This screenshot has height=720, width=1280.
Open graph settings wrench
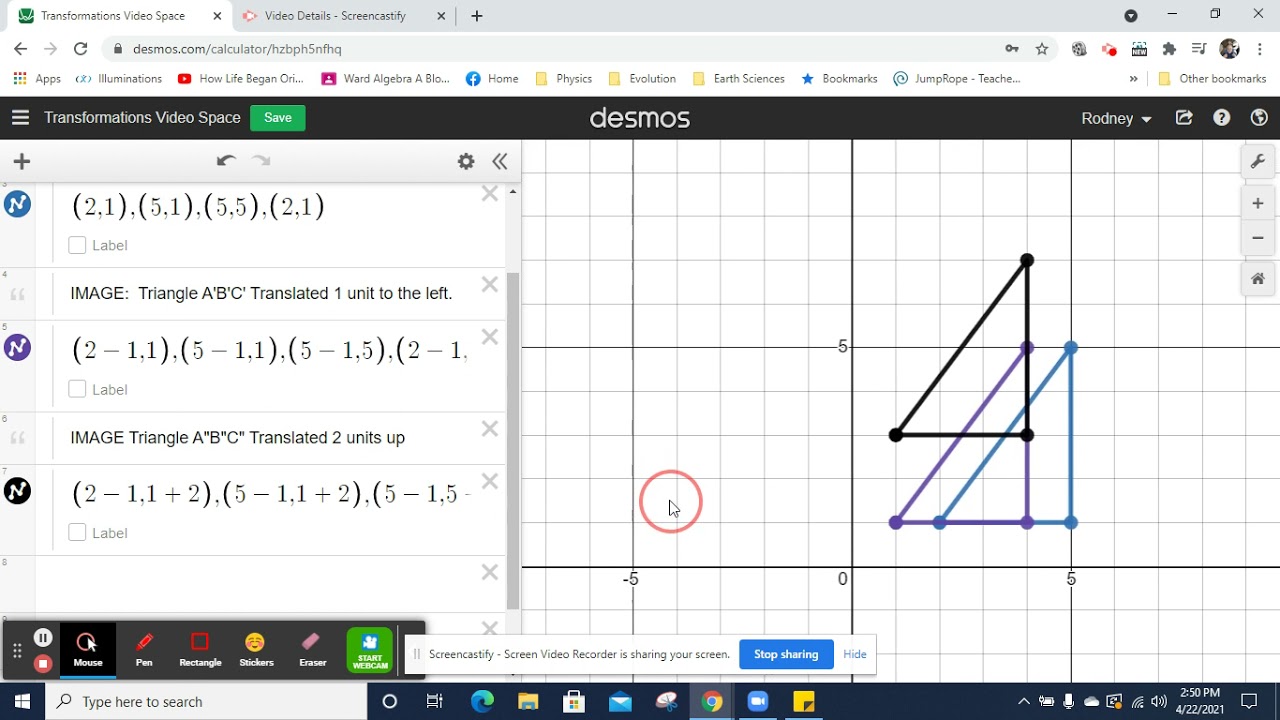1258,161
